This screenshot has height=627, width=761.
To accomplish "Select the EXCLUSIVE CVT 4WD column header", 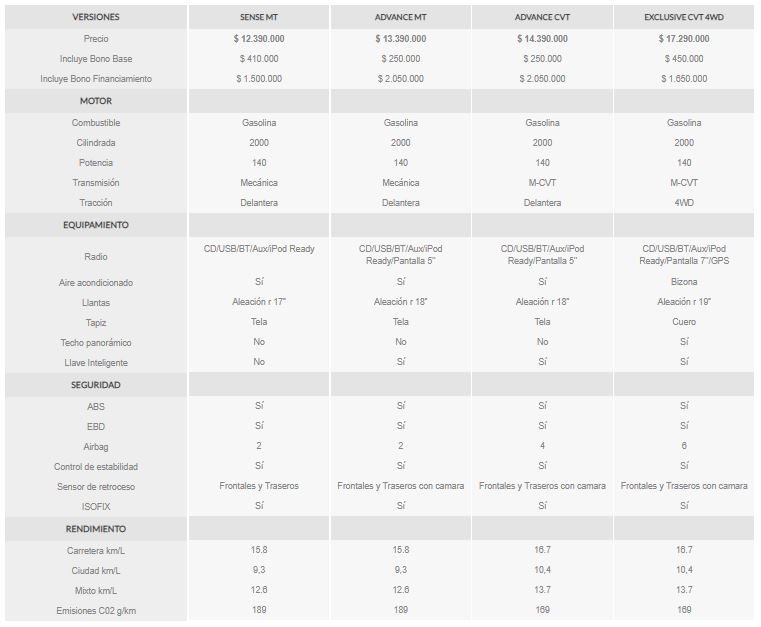I will tap(684, 17).
